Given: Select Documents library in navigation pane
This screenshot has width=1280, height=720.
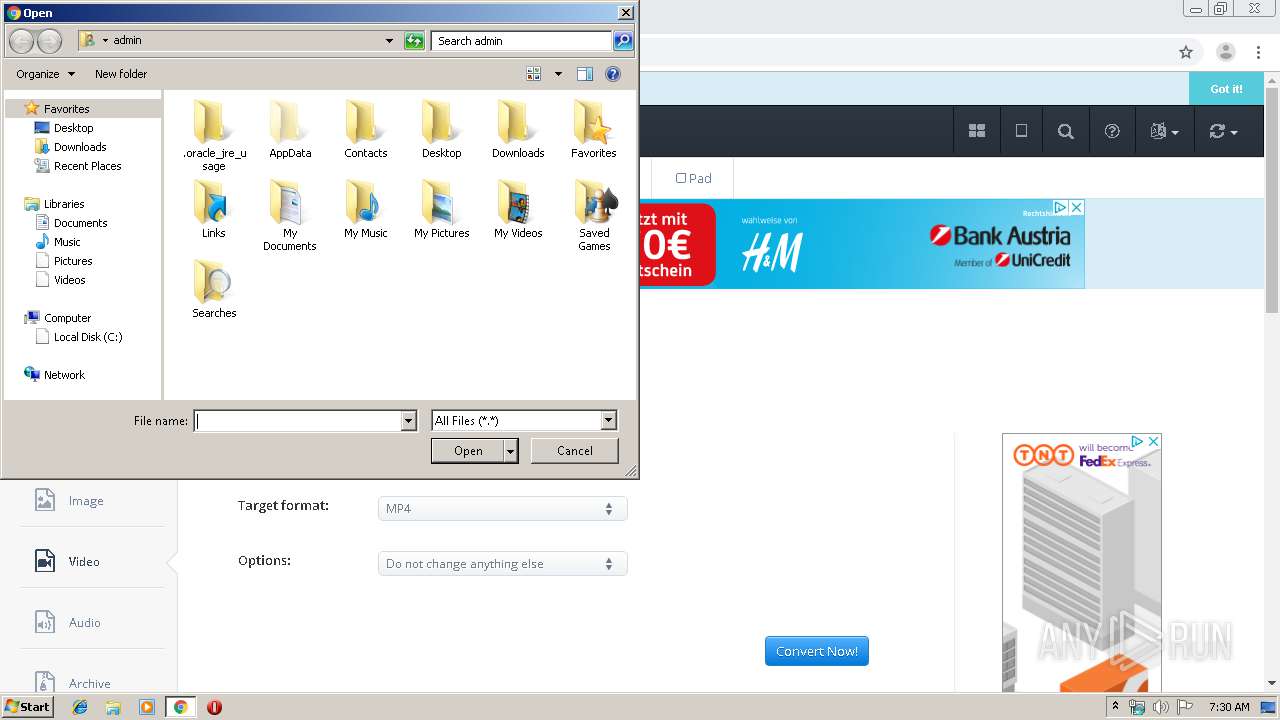Looking at the screenshot, I should point(71,223).
